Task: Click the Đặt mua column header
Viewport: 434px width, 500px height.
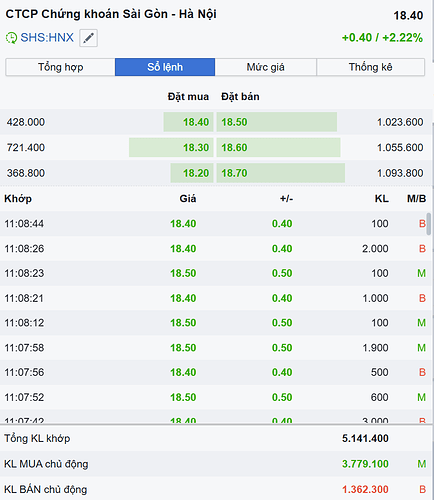Action: point(188,97)
